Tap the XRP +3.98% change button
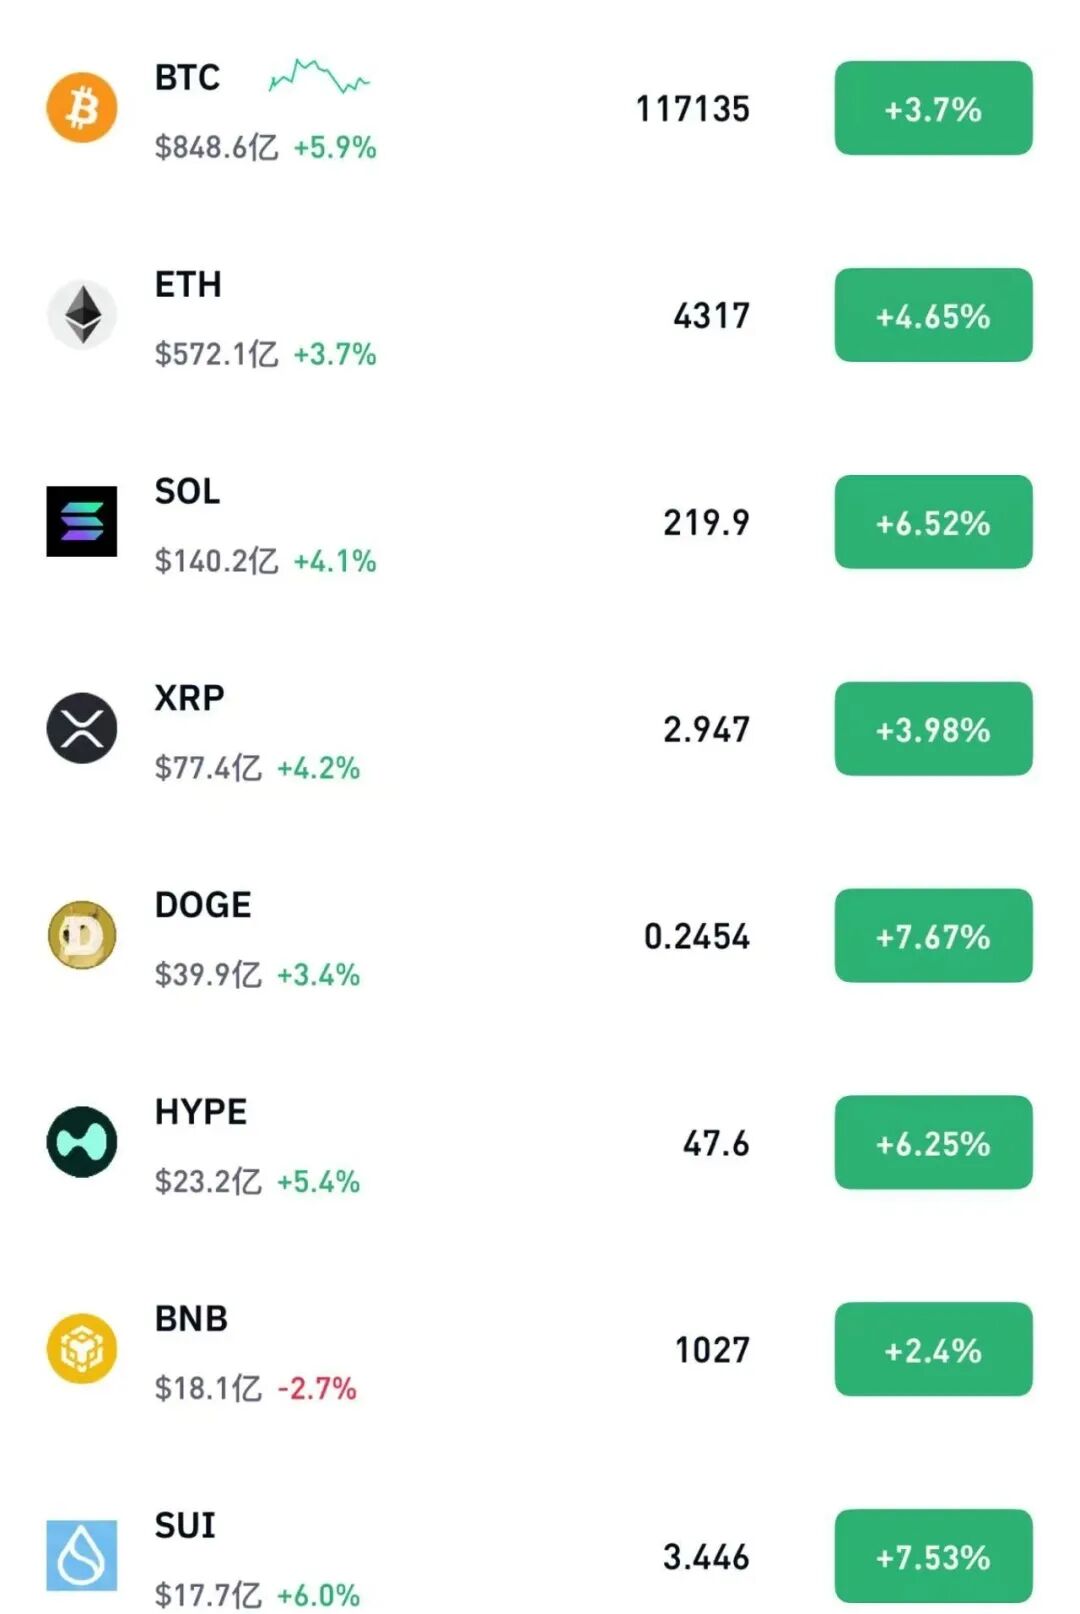Image resolution: width=1080 pixels, height=1614 pixels. (x=933, y=729)
